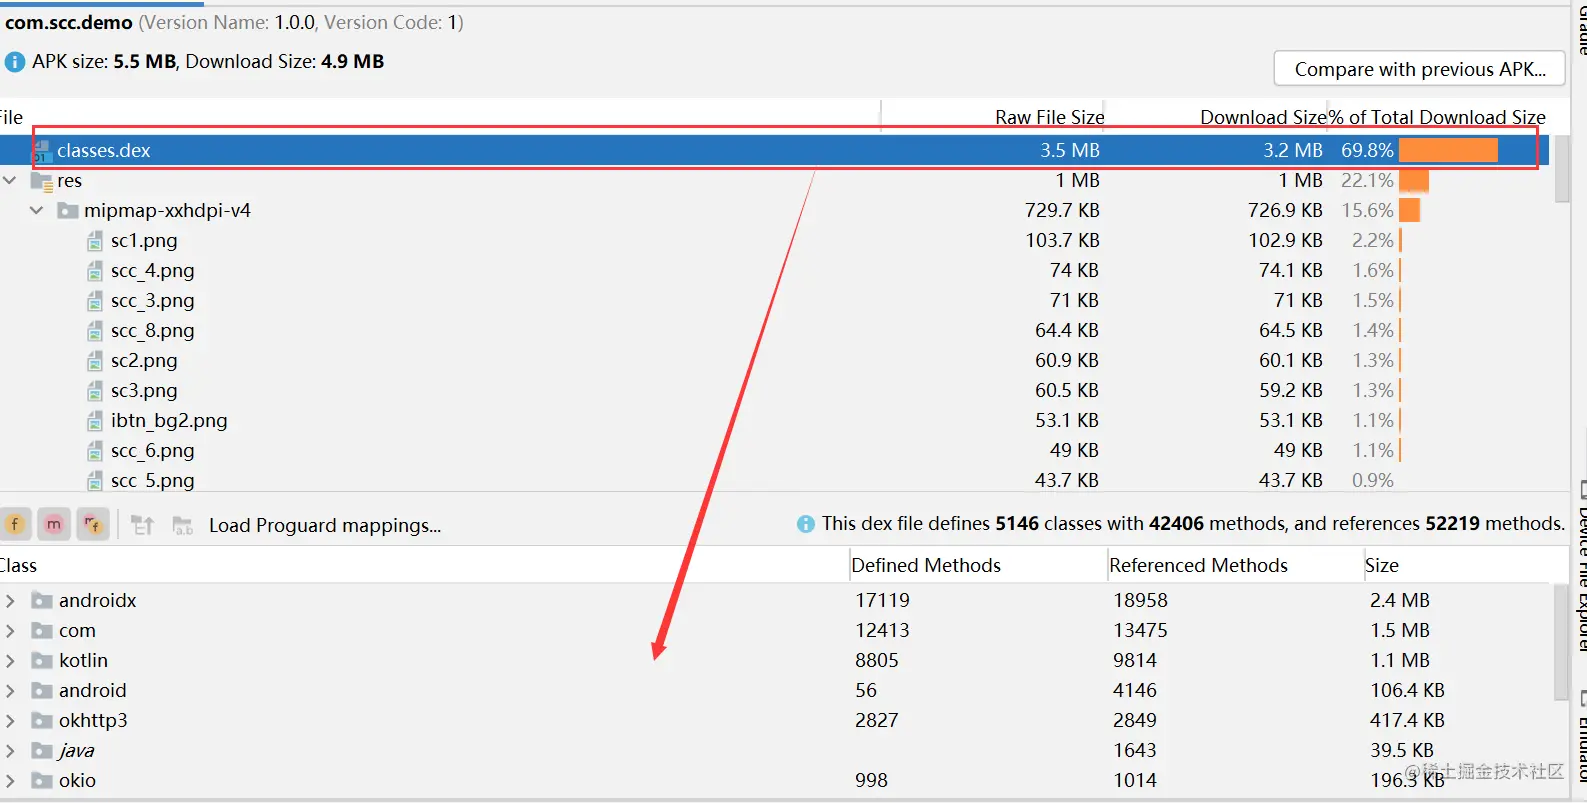Click the info icon beside dex file summary
Image resolution: width=1587 pixels, height=803 pixels.
tap(805, 524)
